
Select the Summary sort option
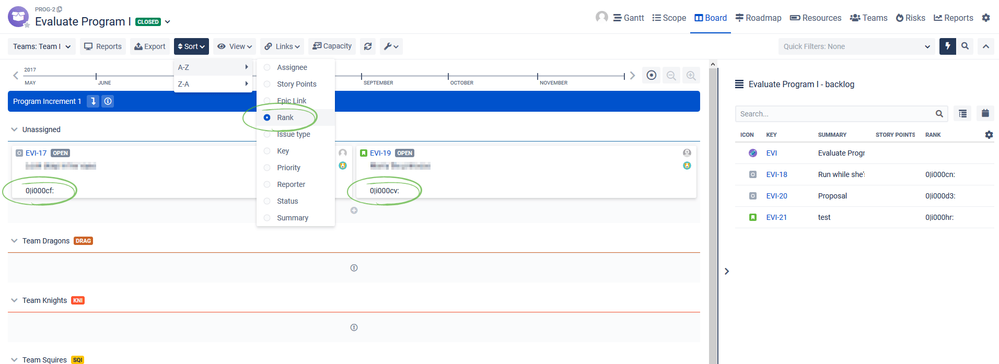pos(296,218)
